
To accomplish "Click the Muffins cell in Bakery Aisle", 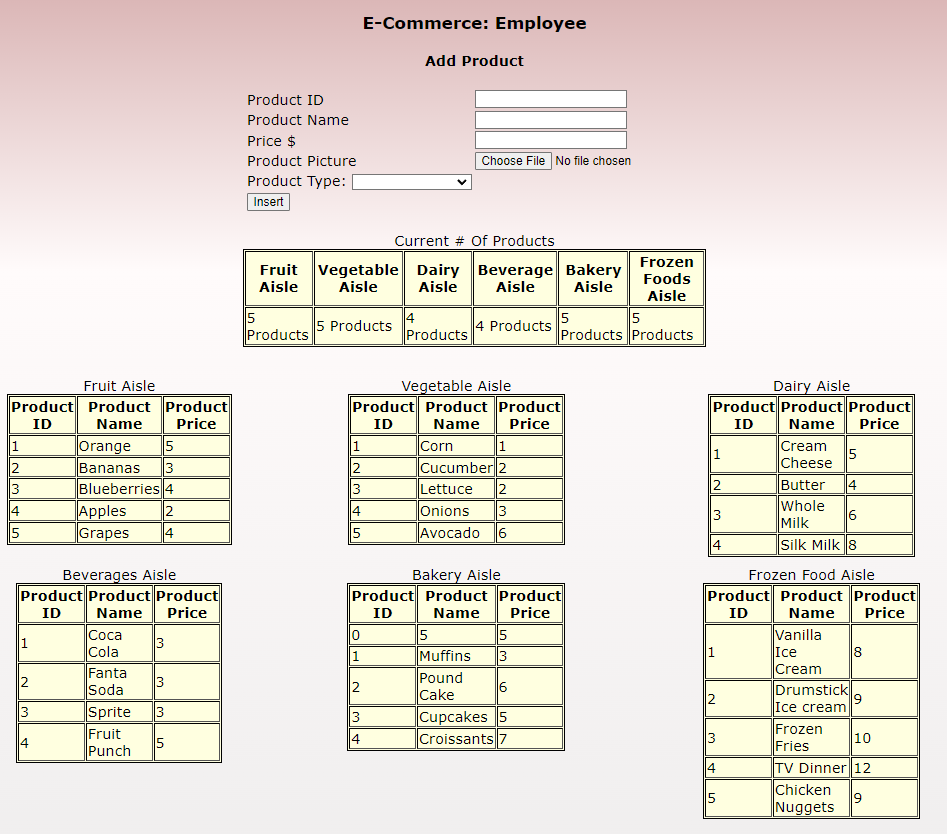I will (456, 656).
